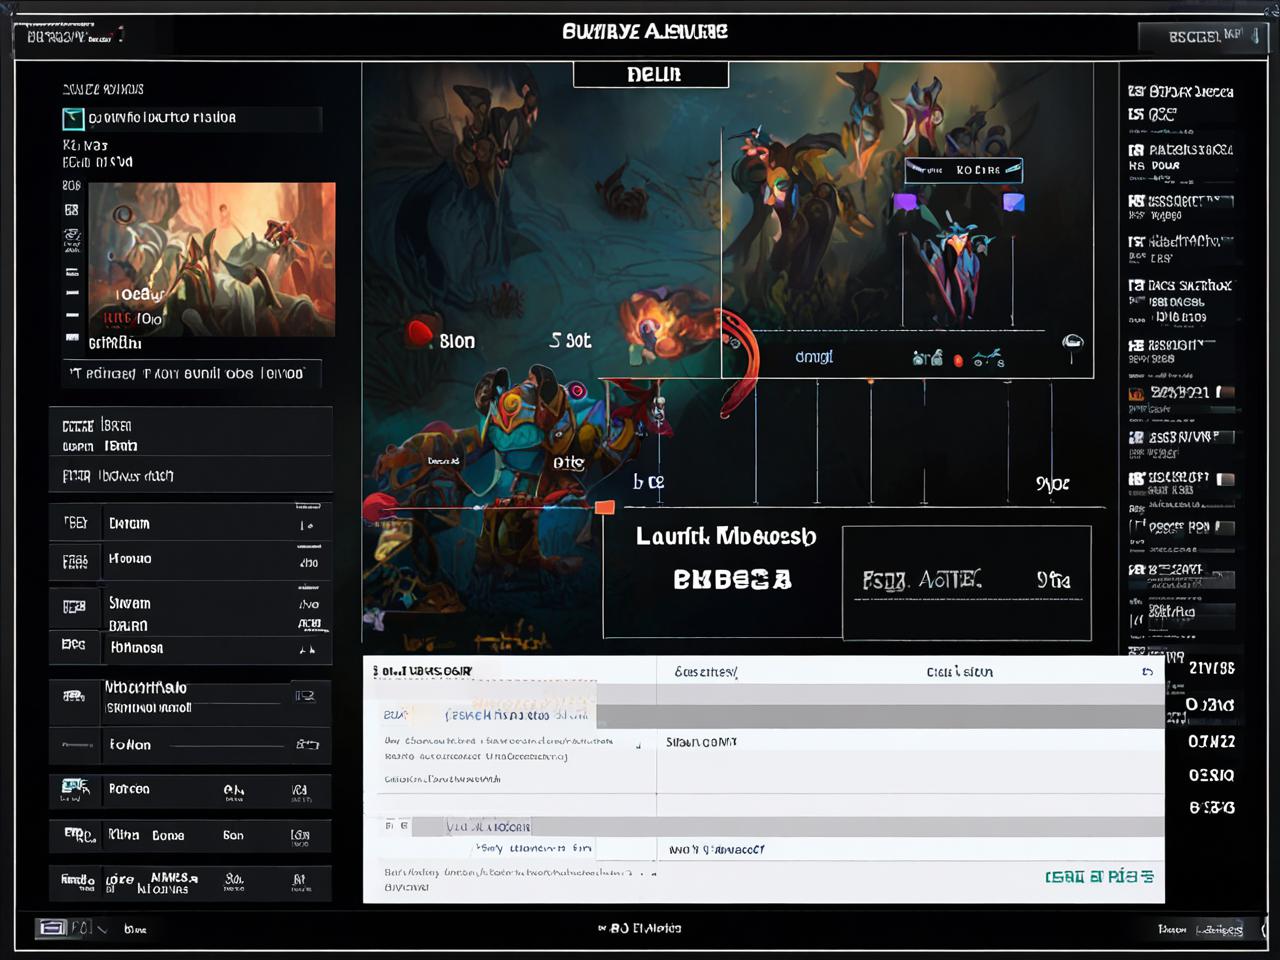Click the middle column header in white panel
Screen dimensions: 1280x960
(706, 672)
